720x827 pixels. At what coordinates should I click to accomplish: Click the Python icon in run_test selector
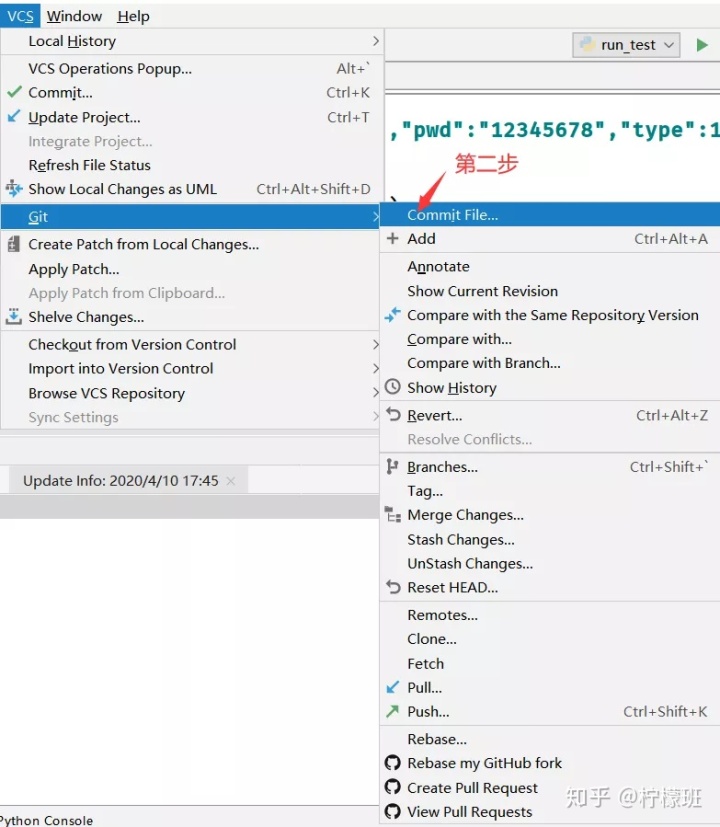(587, 44)
